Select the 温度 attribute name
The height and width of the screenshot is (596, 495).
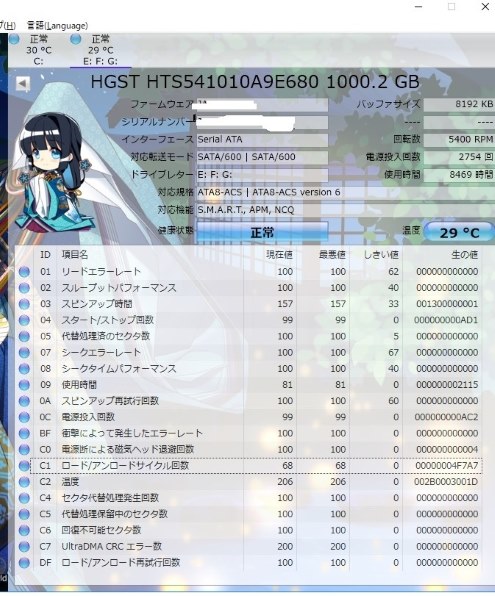(x=70, y=482)
